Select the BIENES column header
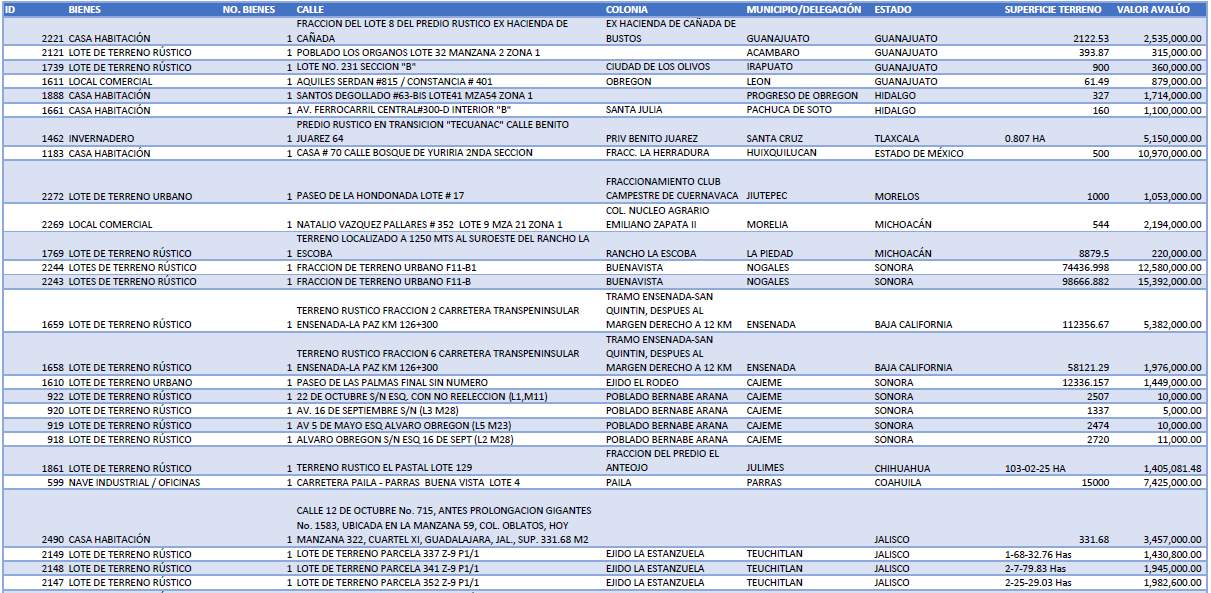Image resolution: width=1211 pixels, height=593 pixels. click(x=86, y=9)
